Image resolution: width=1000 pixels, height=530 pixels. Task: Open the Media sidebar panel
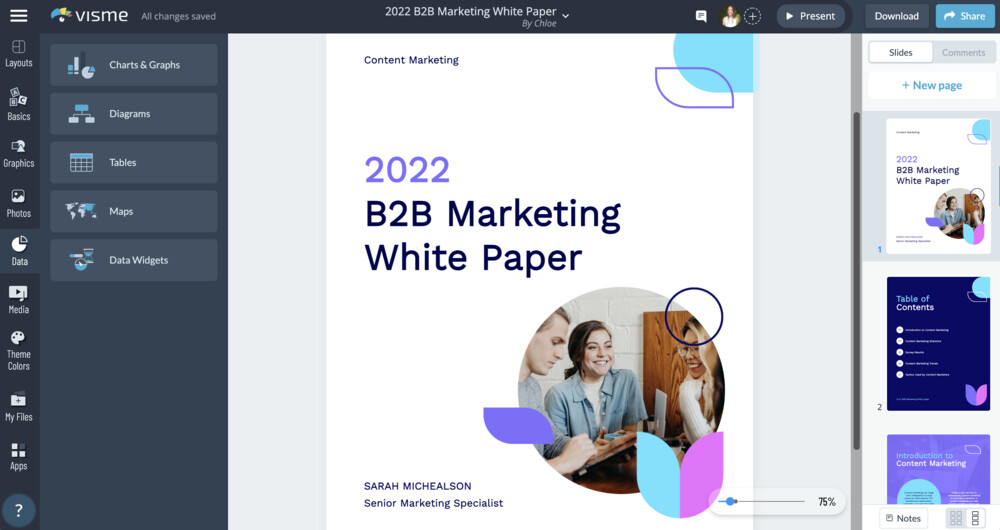[18, 299]
